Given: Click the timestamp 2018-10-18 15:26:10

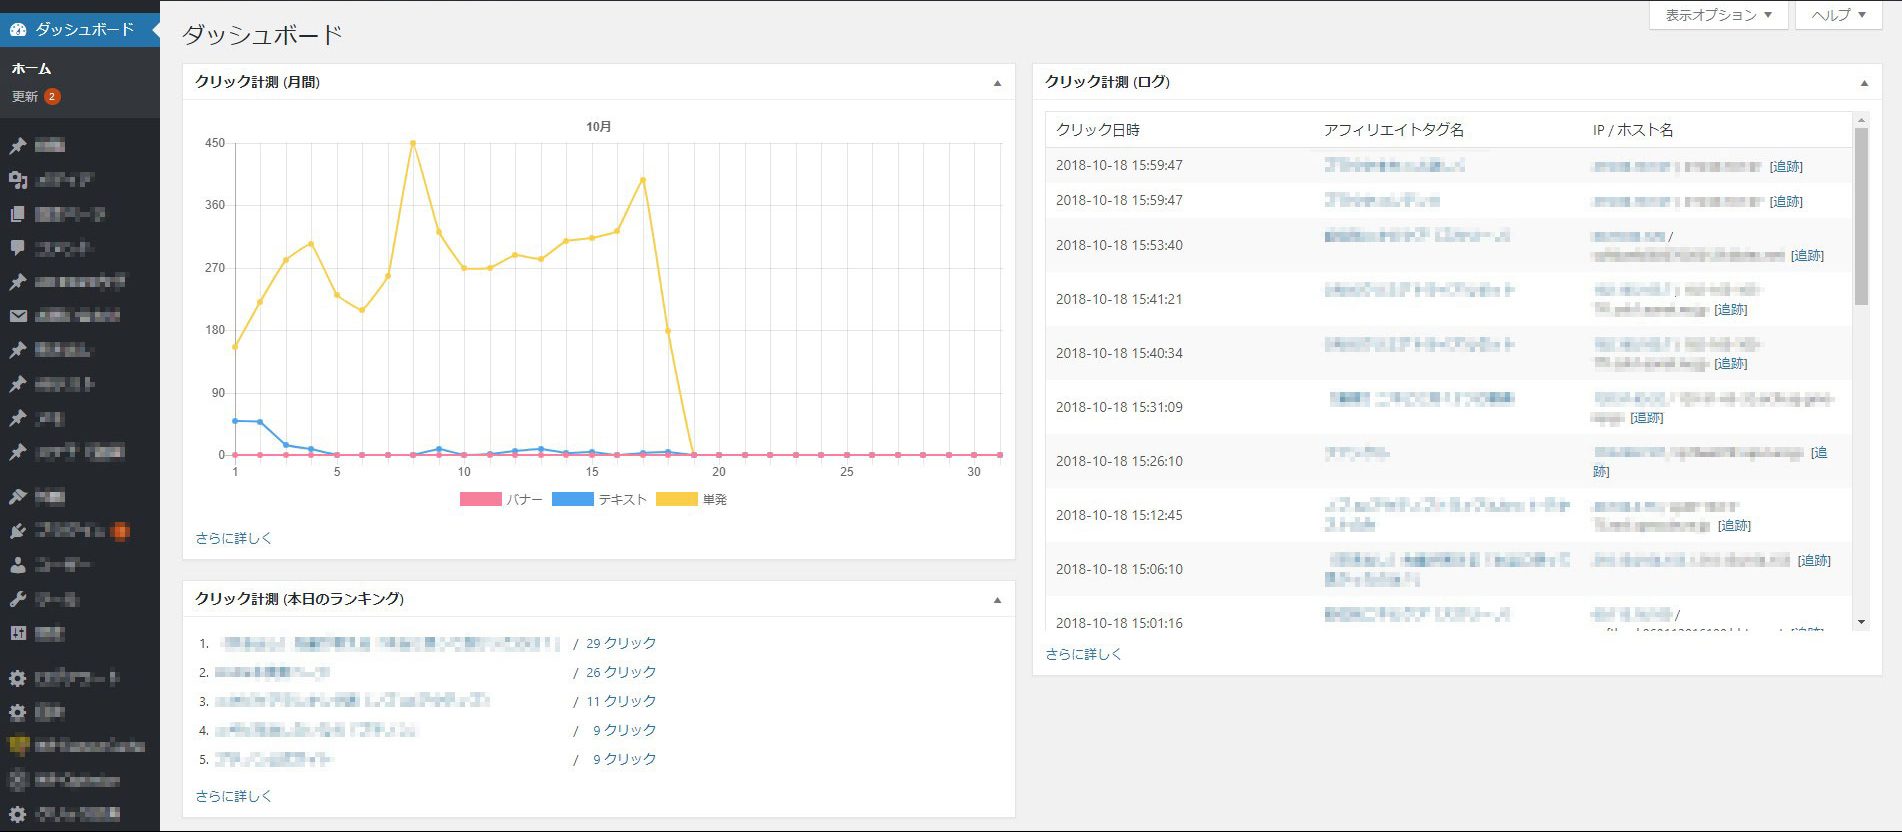Looking at the screenshot, I should click(x=1119, y=461).
